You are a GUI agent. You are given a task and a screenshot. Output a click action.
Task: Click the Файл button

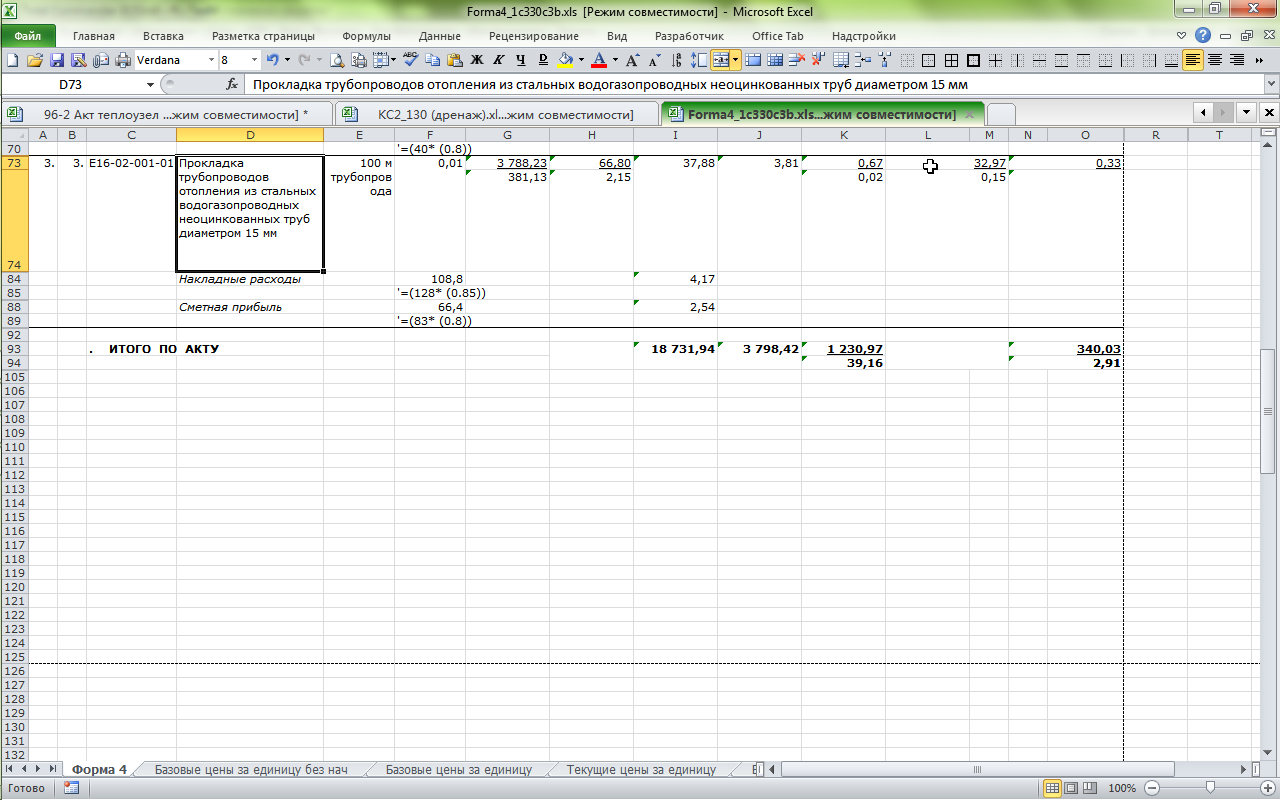(28, 36)
